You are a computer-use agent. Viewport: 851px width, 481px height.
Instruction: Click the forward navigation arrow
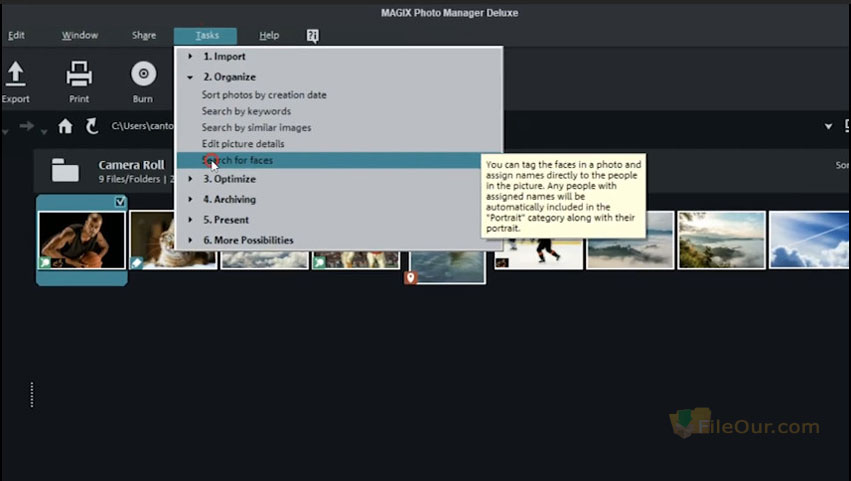(x=26, y=126)
